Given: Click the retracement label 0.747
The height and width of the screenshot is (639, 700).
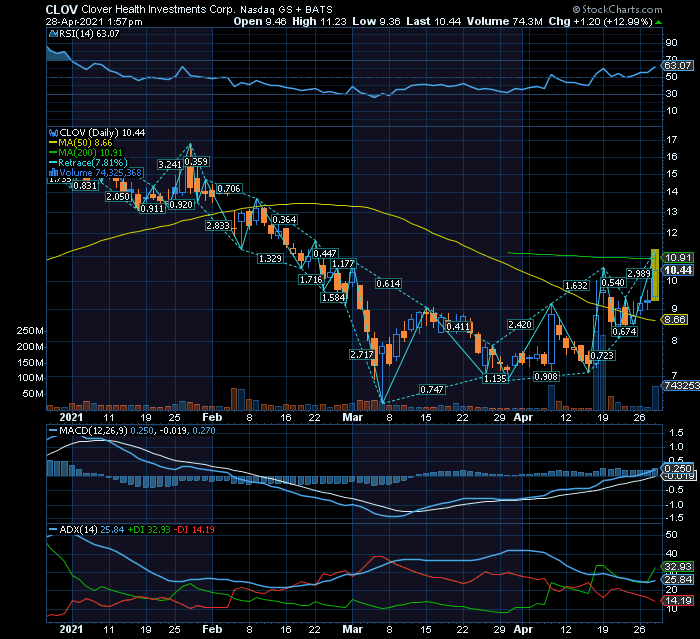Looking at the screenshot, I should pyautogui.click(x=432, y=389).
